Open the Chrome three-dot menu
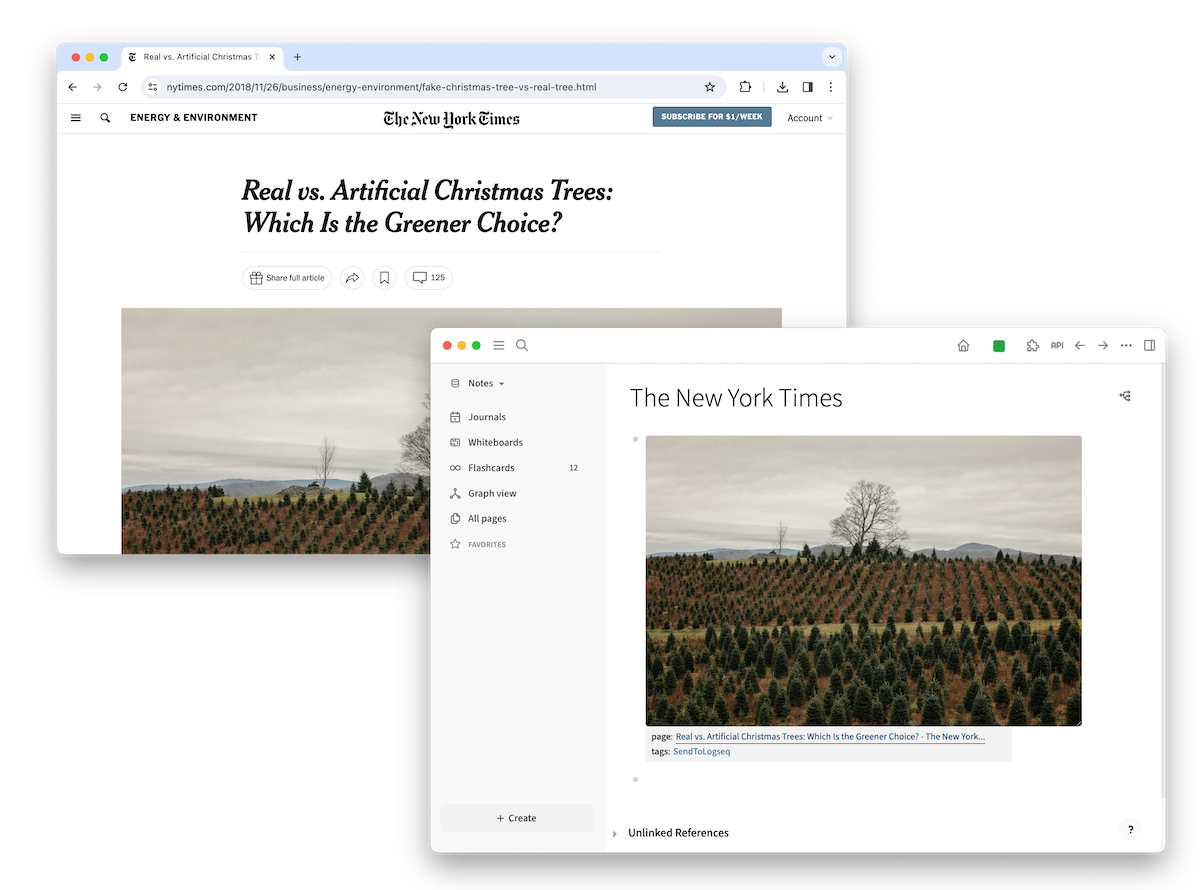 point(831,87)
